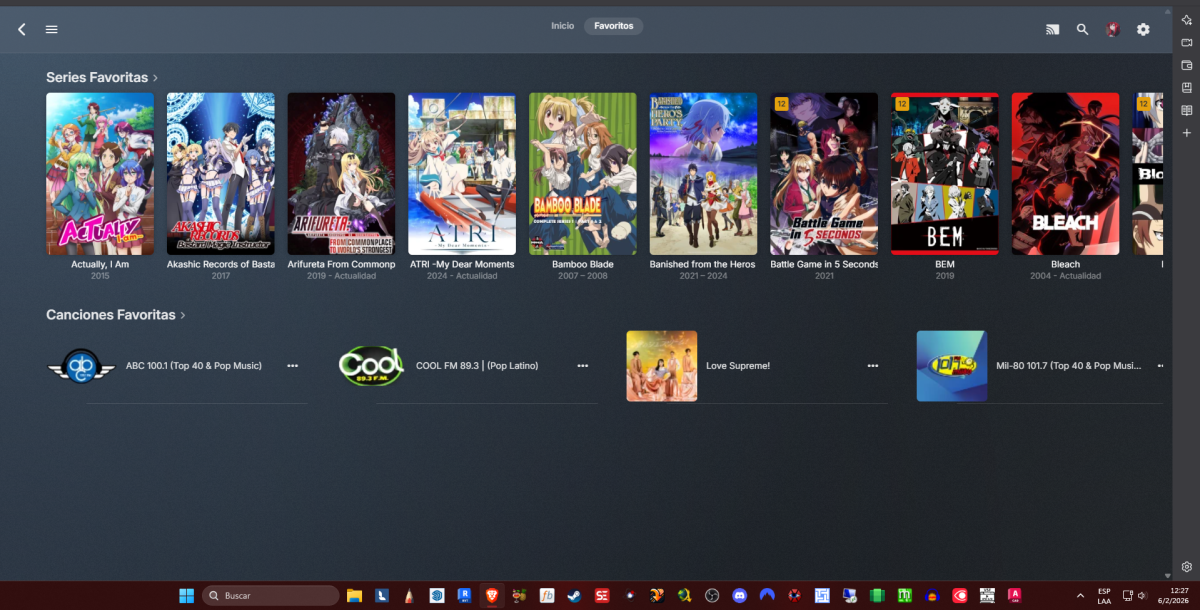Play 'ABC 100.1 (Top 40 & Pop Music)'
The height and width of the screenshot is (610, 1200).
coord(194,366)
